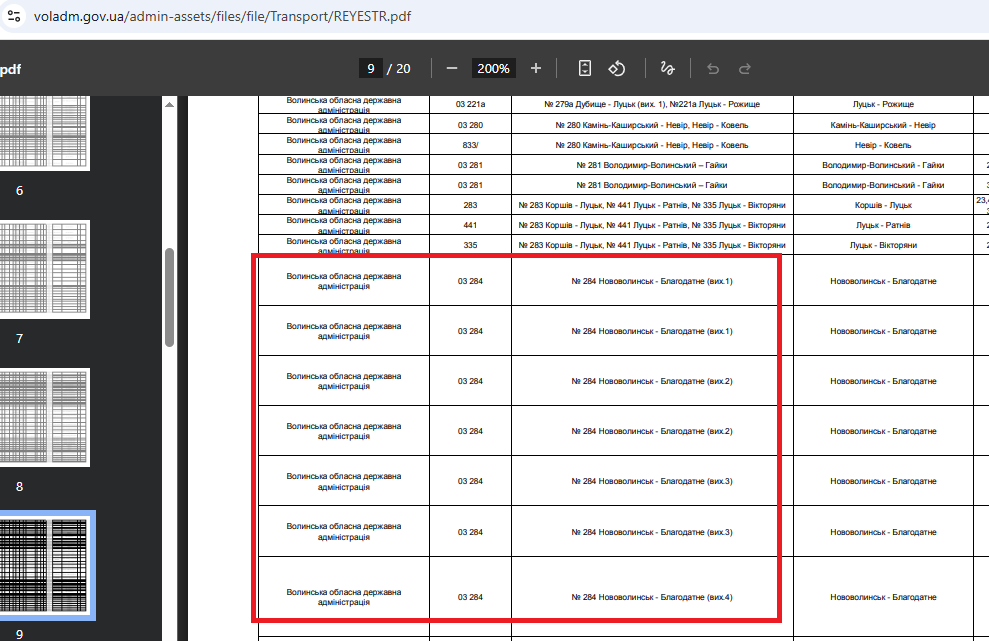Click the cell with code 833/
Image resolution: width=989 pixels, height=641 pixels.
click(470, 145)
